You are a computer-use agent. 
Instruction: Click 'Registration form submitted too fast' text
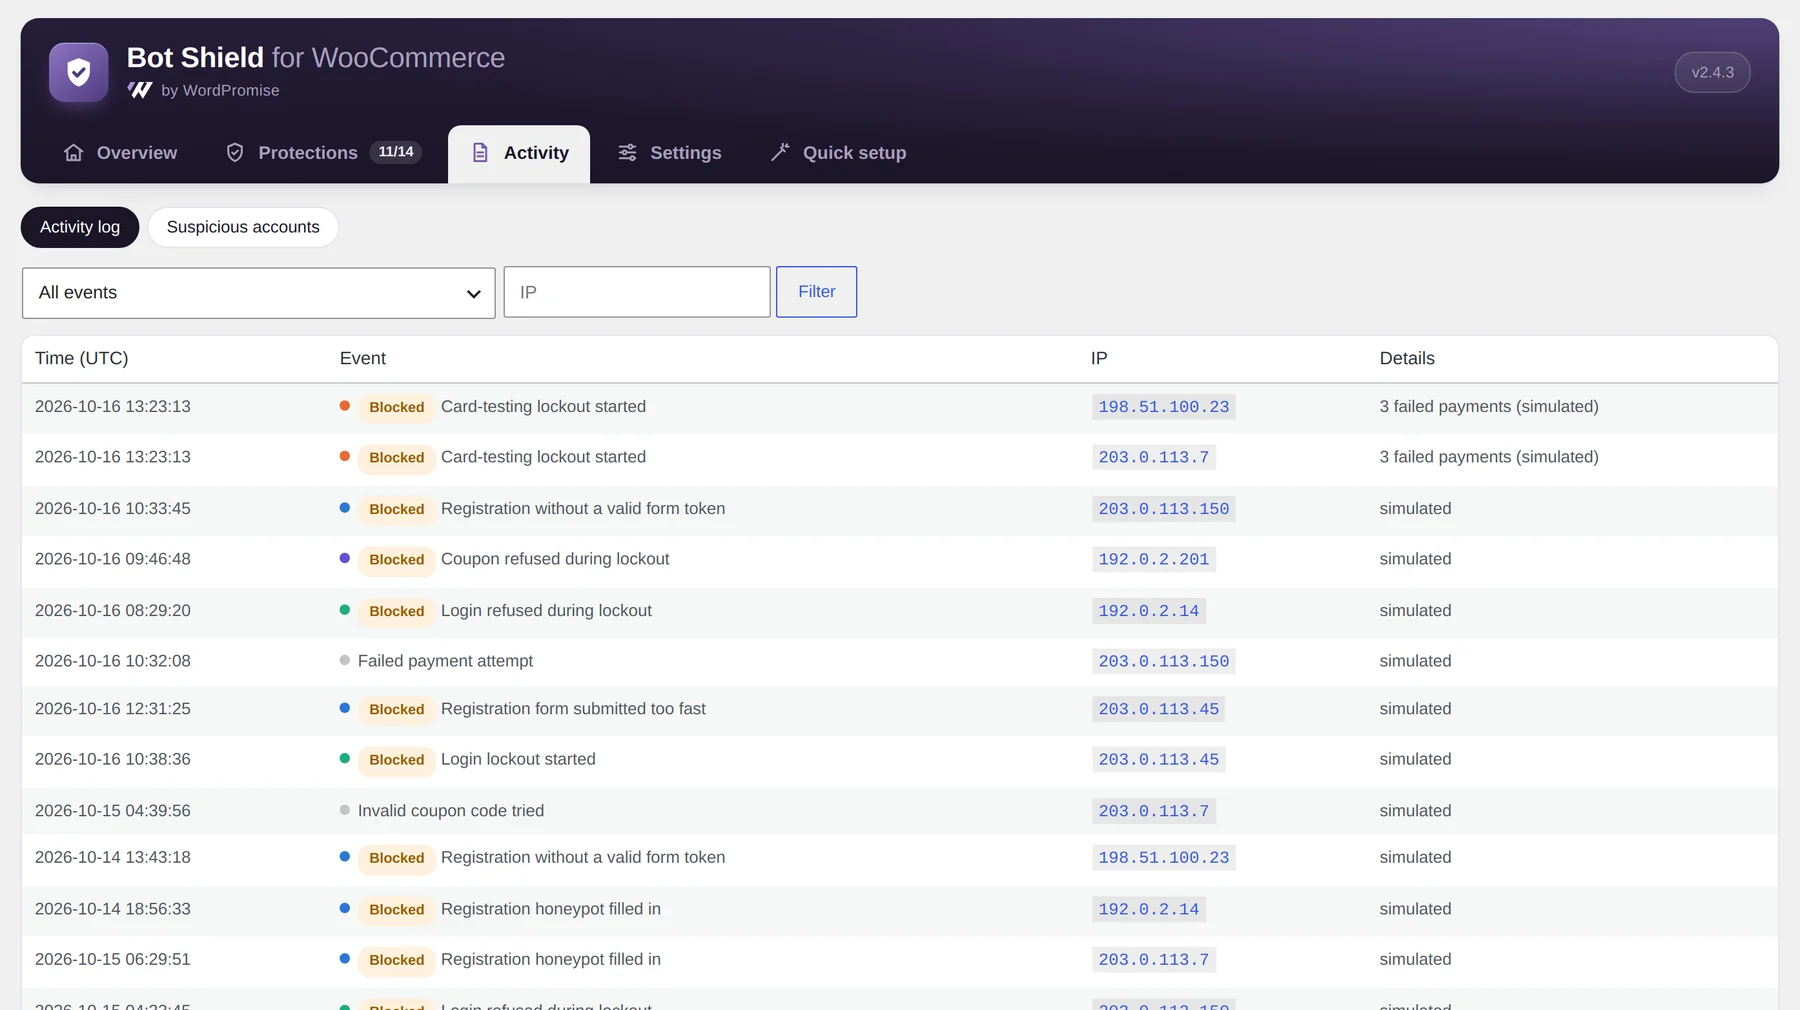[573, 709]
